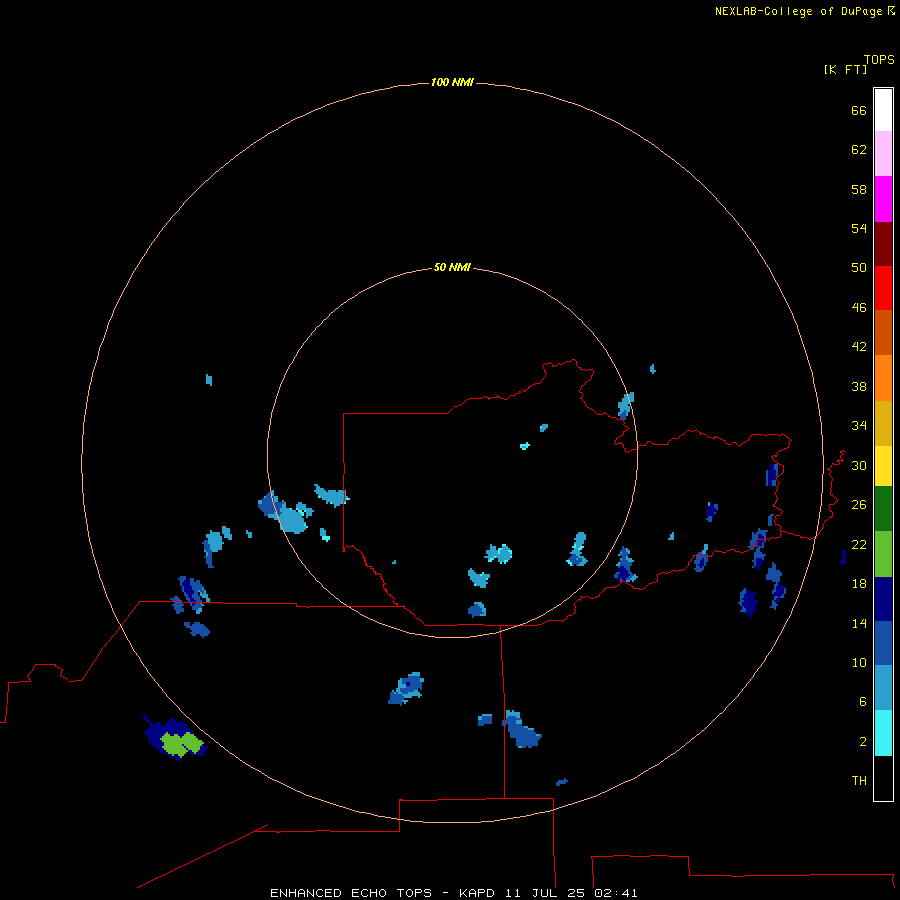Click the Enhanced Echo Tops KAPD title text
The height and width of the screenshot is (900, 900).
(x=453, y=893)
